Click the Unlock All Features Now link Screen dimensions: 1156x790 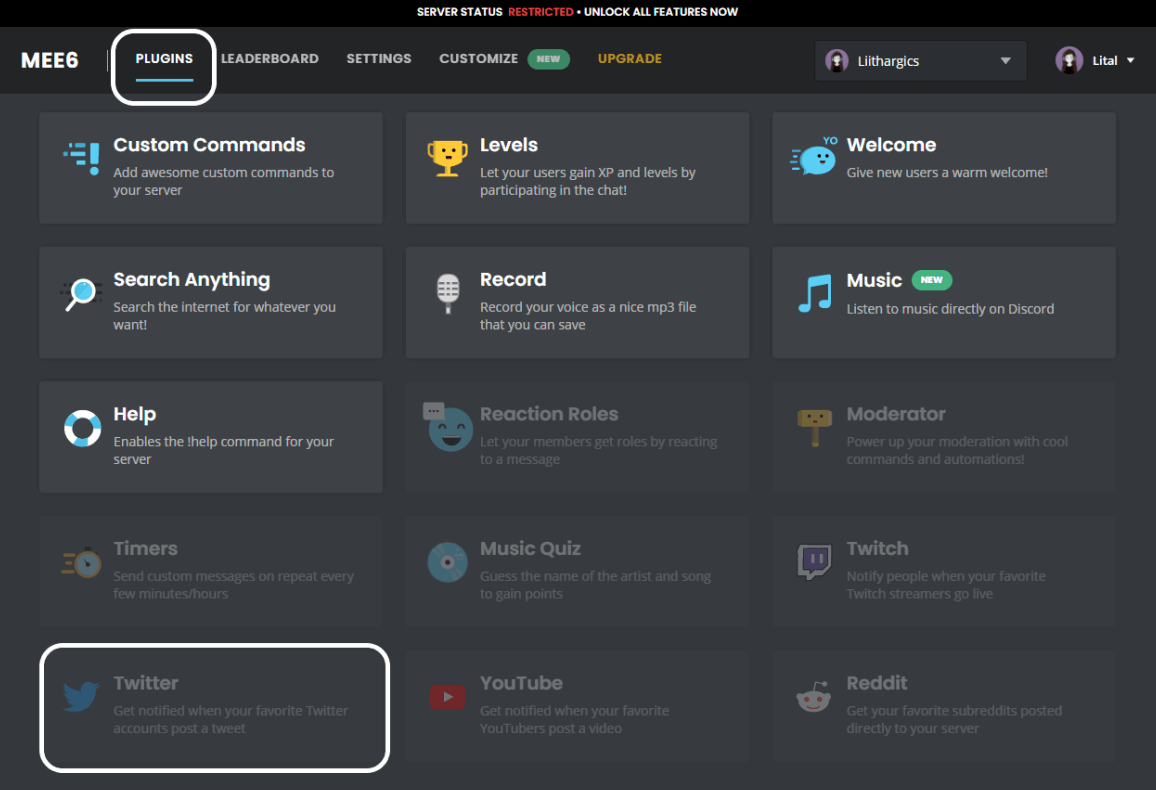661,12
